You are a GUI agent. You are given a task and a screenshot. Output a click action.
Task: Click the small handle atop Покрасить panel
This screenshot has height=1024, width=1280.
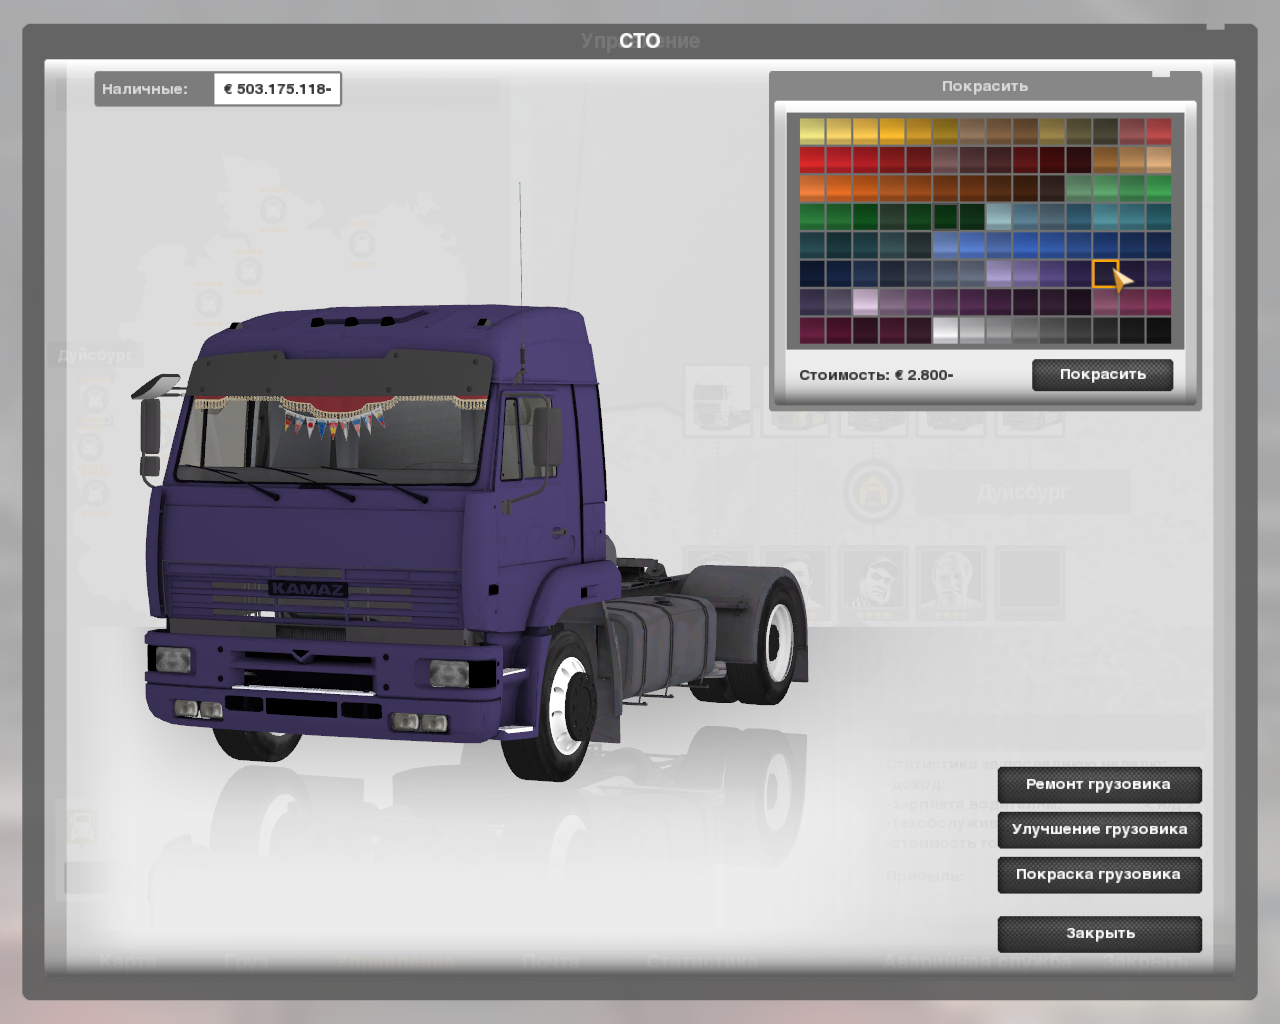click(x=1160, y=72)
